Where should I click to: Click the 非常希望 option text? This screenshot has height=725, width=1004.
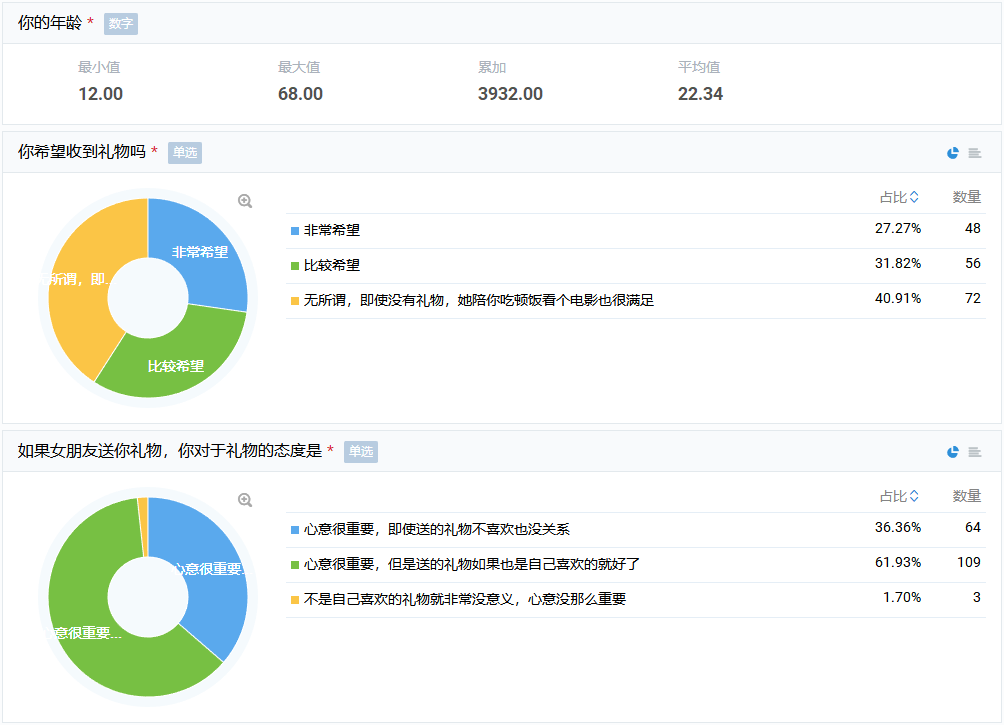tap(332, 230)
